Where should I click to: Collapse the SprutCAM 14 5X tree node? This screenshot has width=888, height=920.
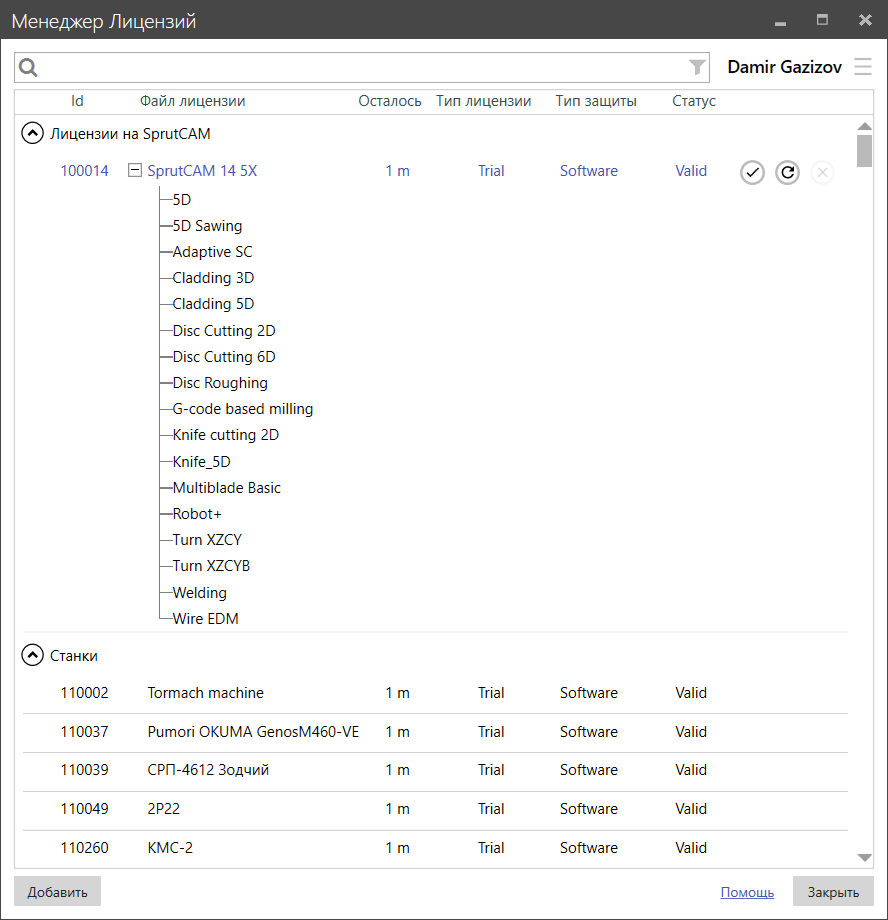coord(135,171)
